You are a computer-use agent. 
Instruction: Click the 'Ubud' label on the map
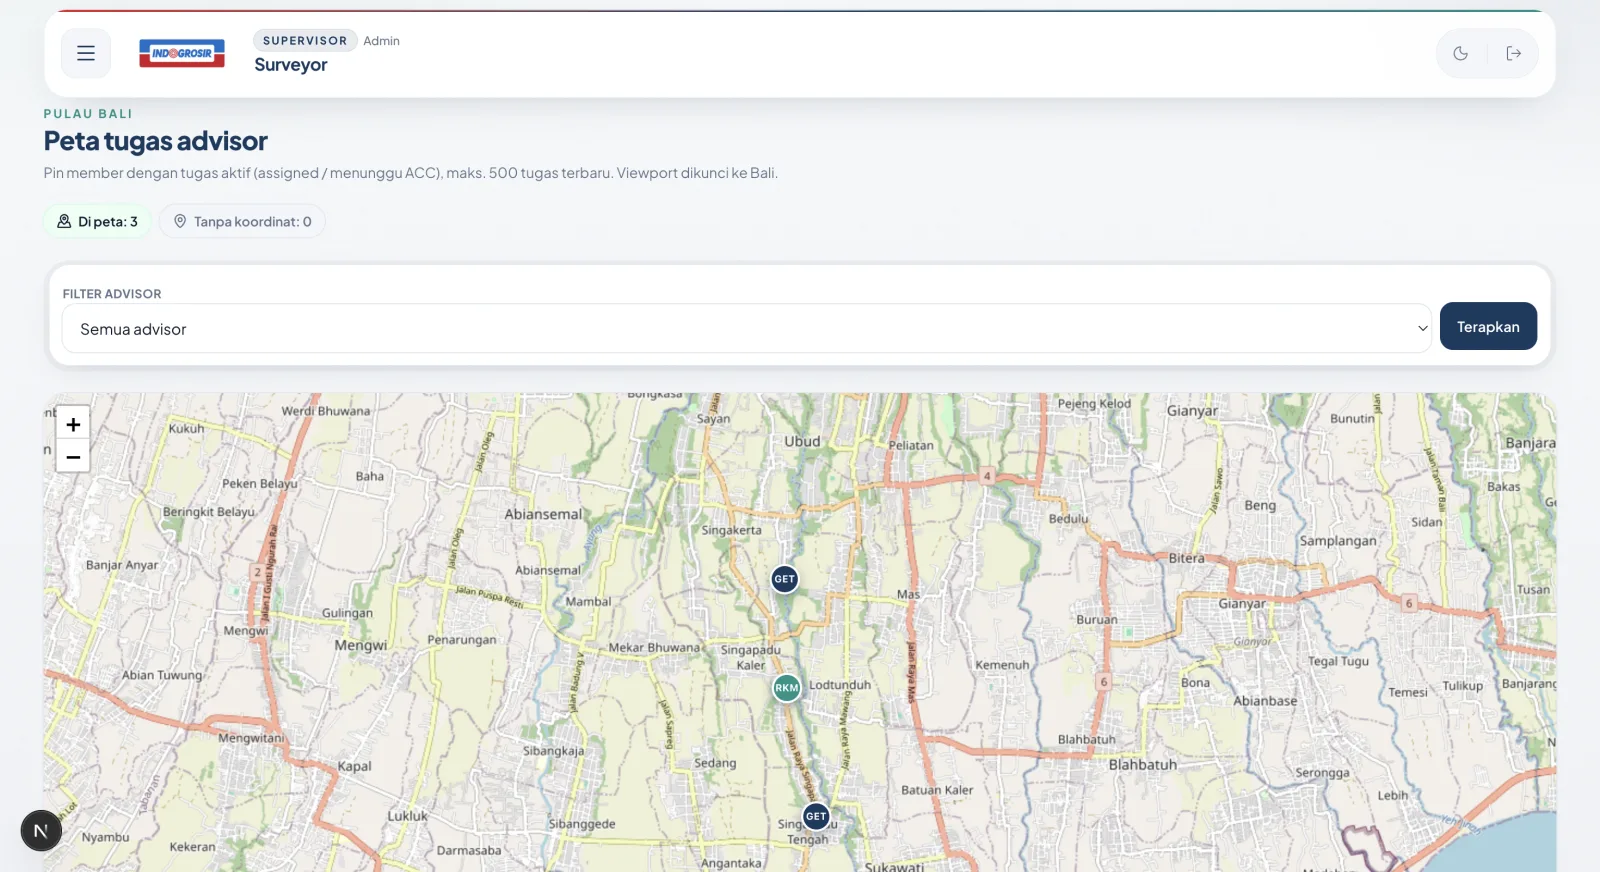tap(802, 441)
